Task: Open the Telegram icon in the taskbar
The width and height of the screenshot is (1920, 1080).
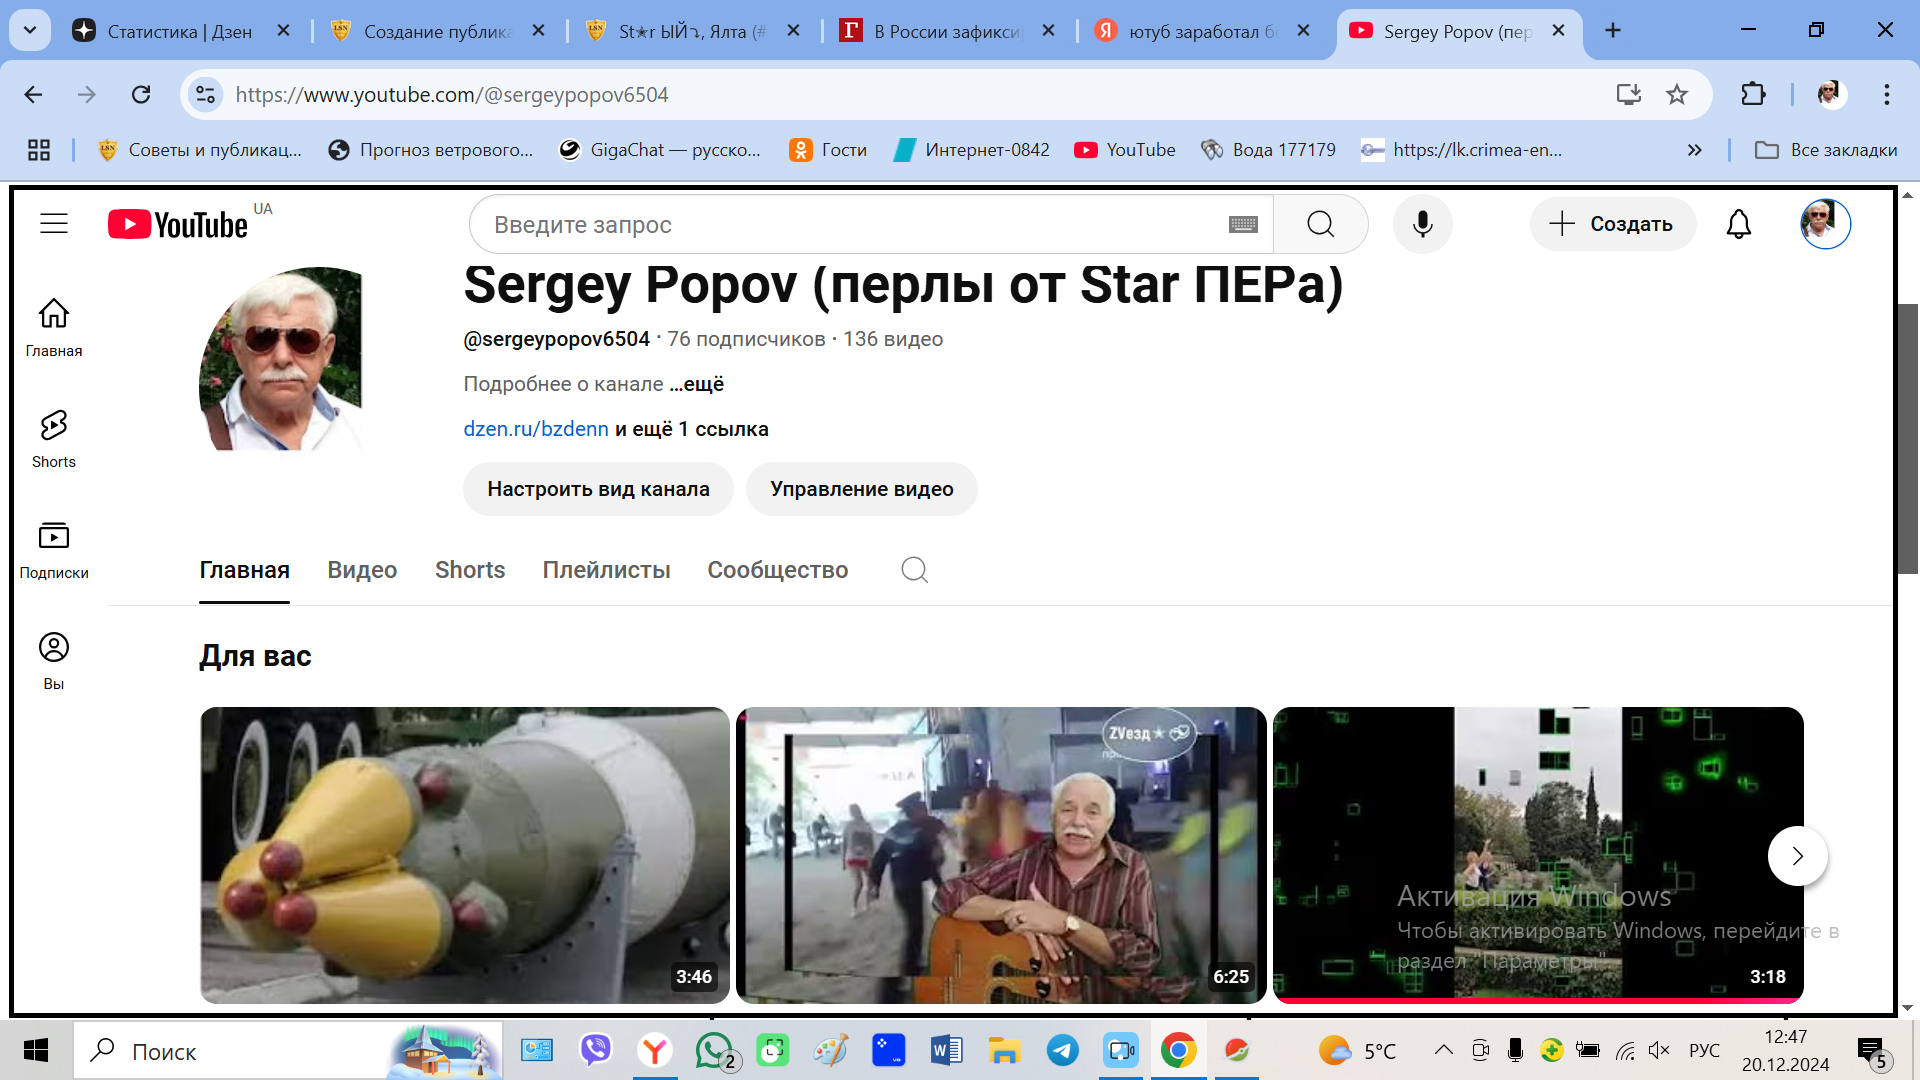Action: [x=1062, y=1050]
